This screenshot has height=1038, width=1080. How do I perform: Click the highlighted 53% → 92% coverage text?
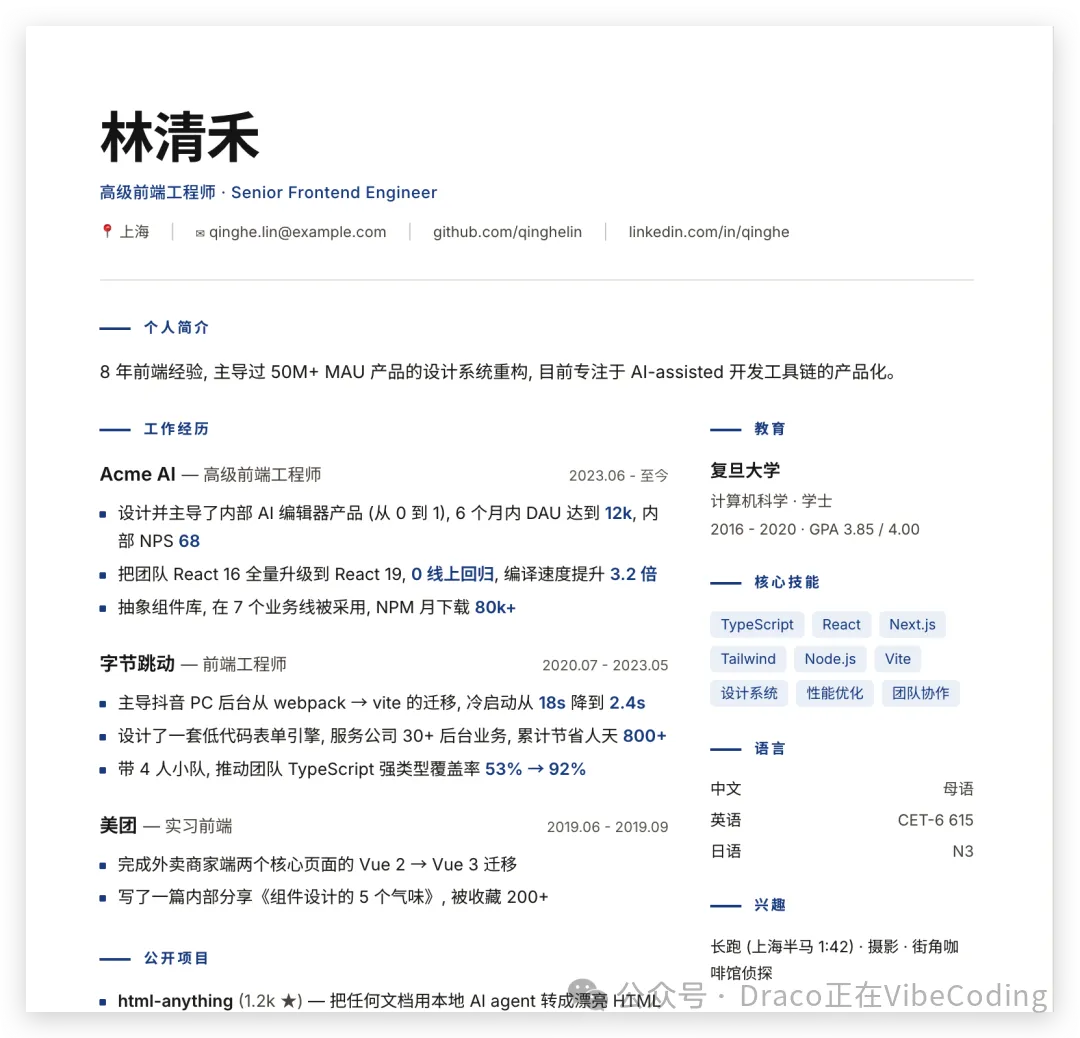535,769
